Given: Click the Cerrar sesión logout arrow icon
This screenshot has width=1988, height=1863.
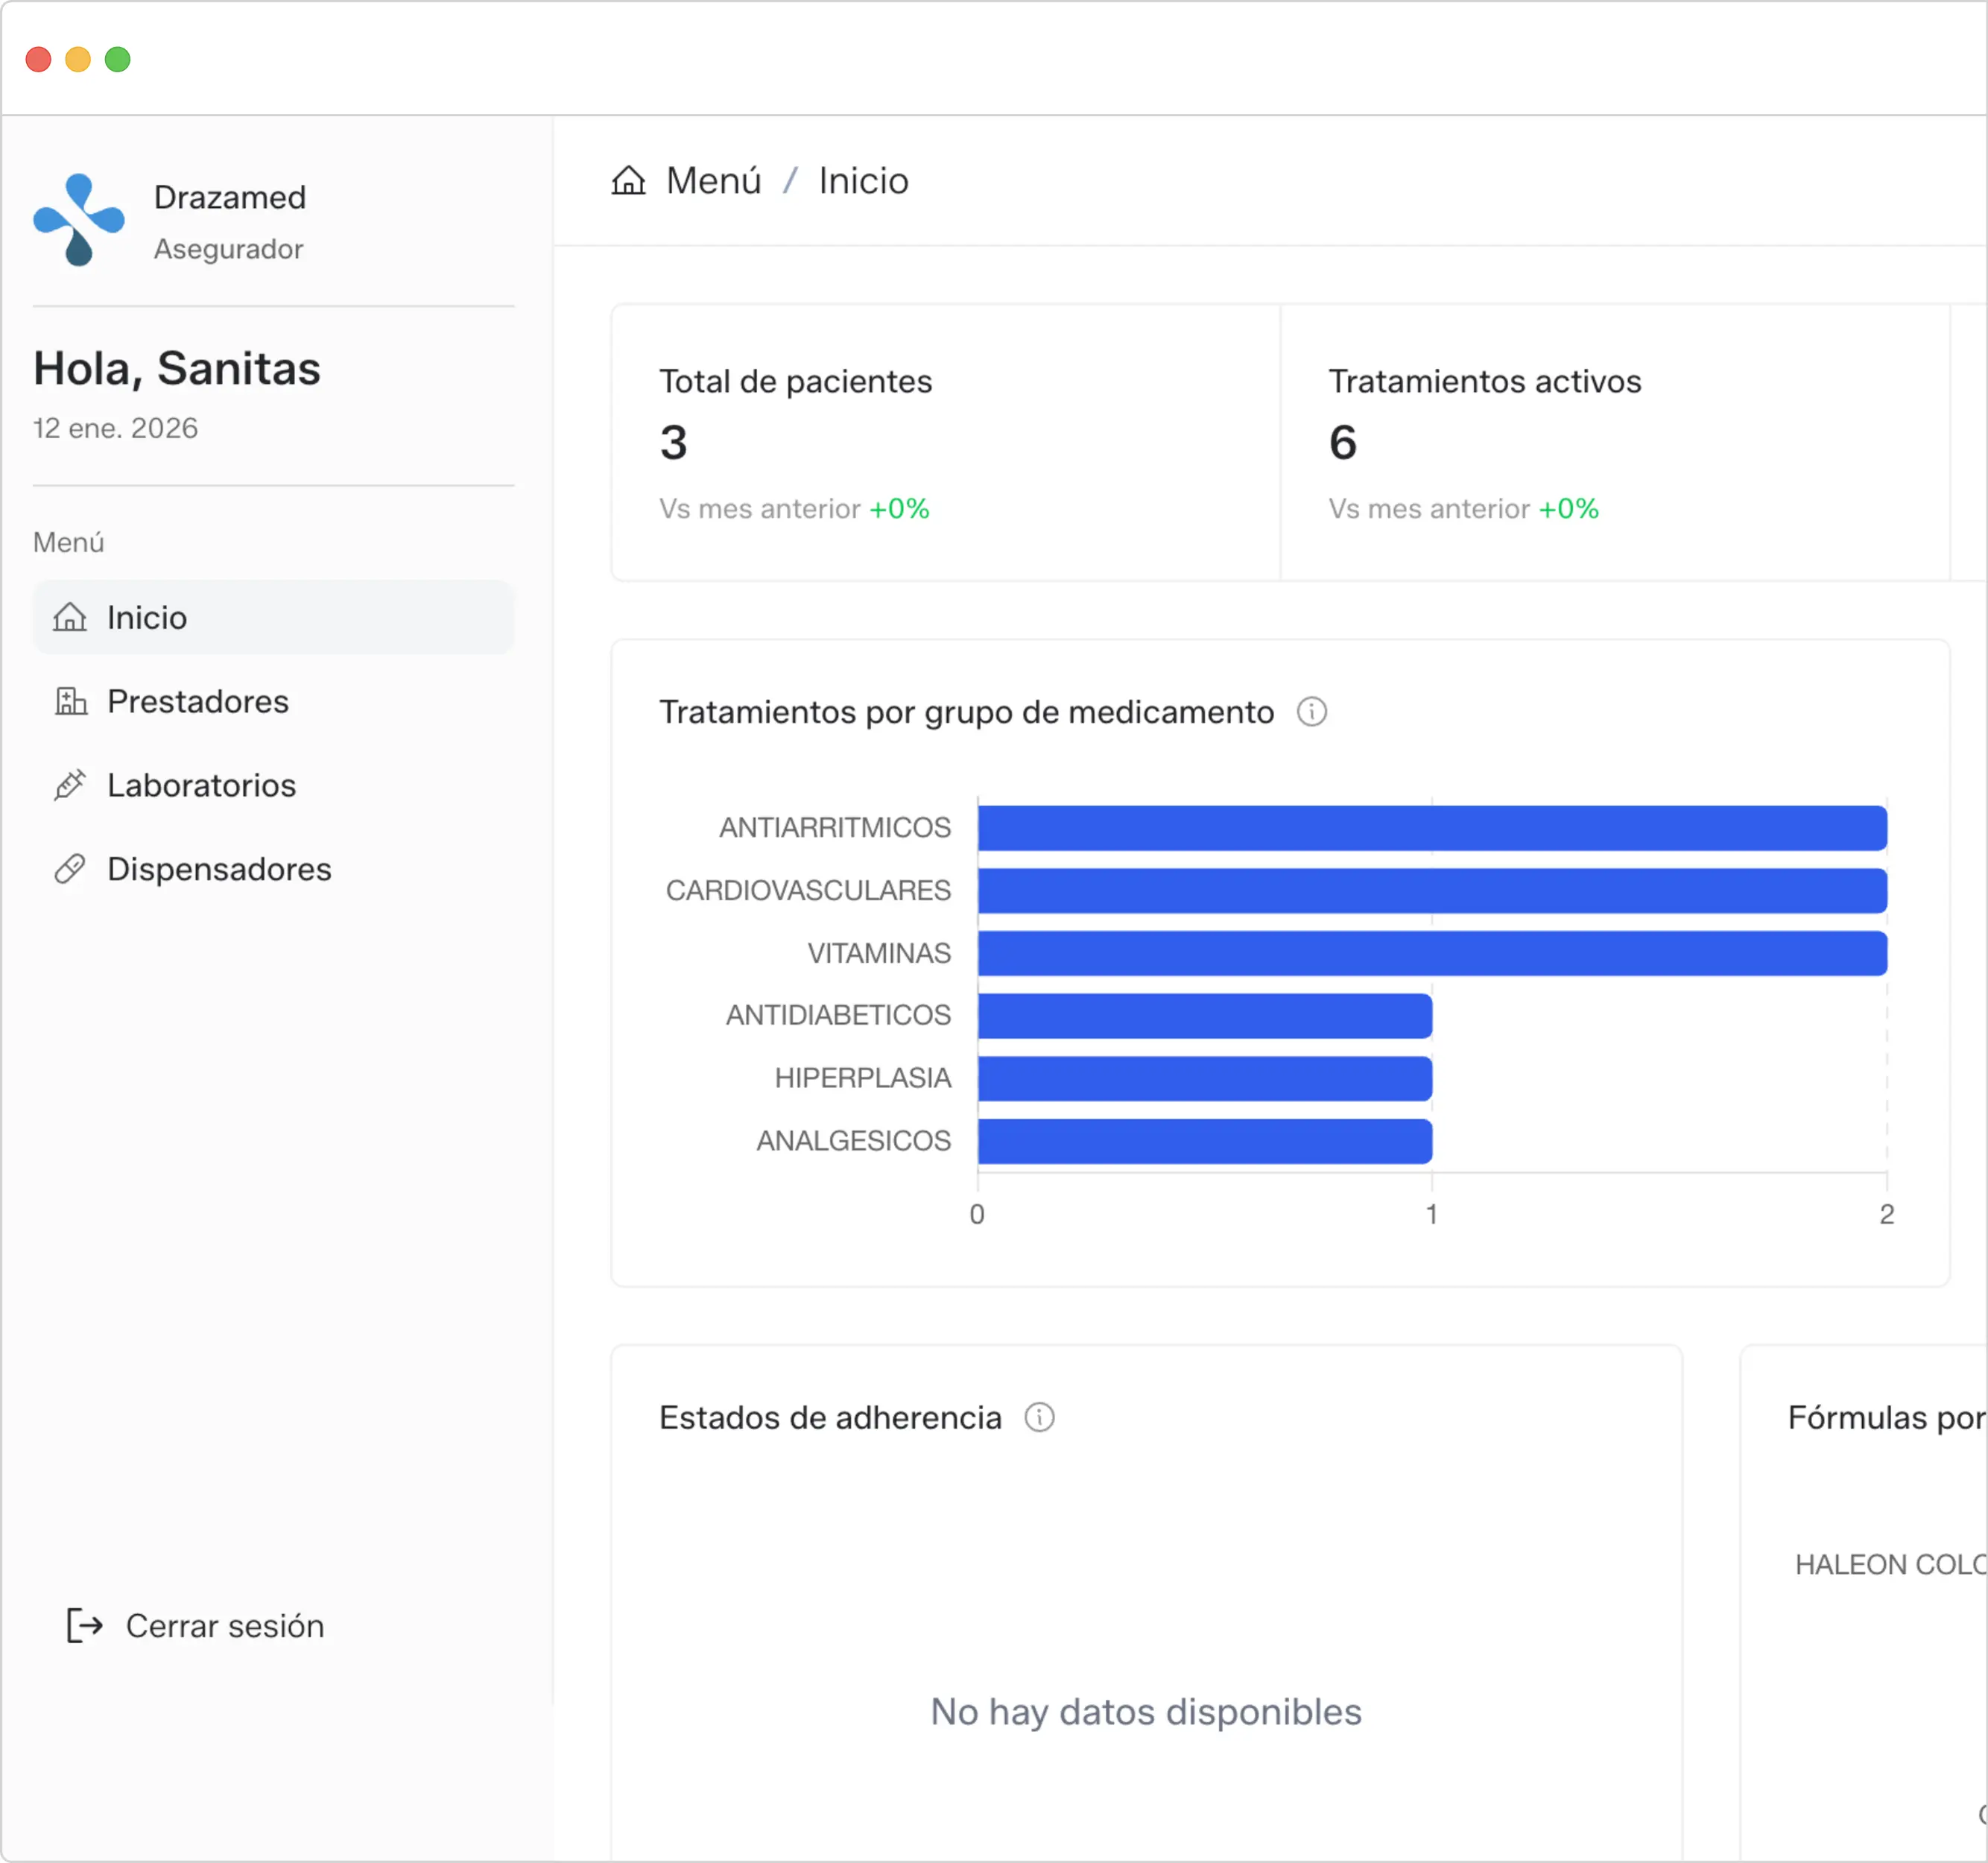Looking at the screenshot, I should pyautogui.click(x=85, y=1626).
